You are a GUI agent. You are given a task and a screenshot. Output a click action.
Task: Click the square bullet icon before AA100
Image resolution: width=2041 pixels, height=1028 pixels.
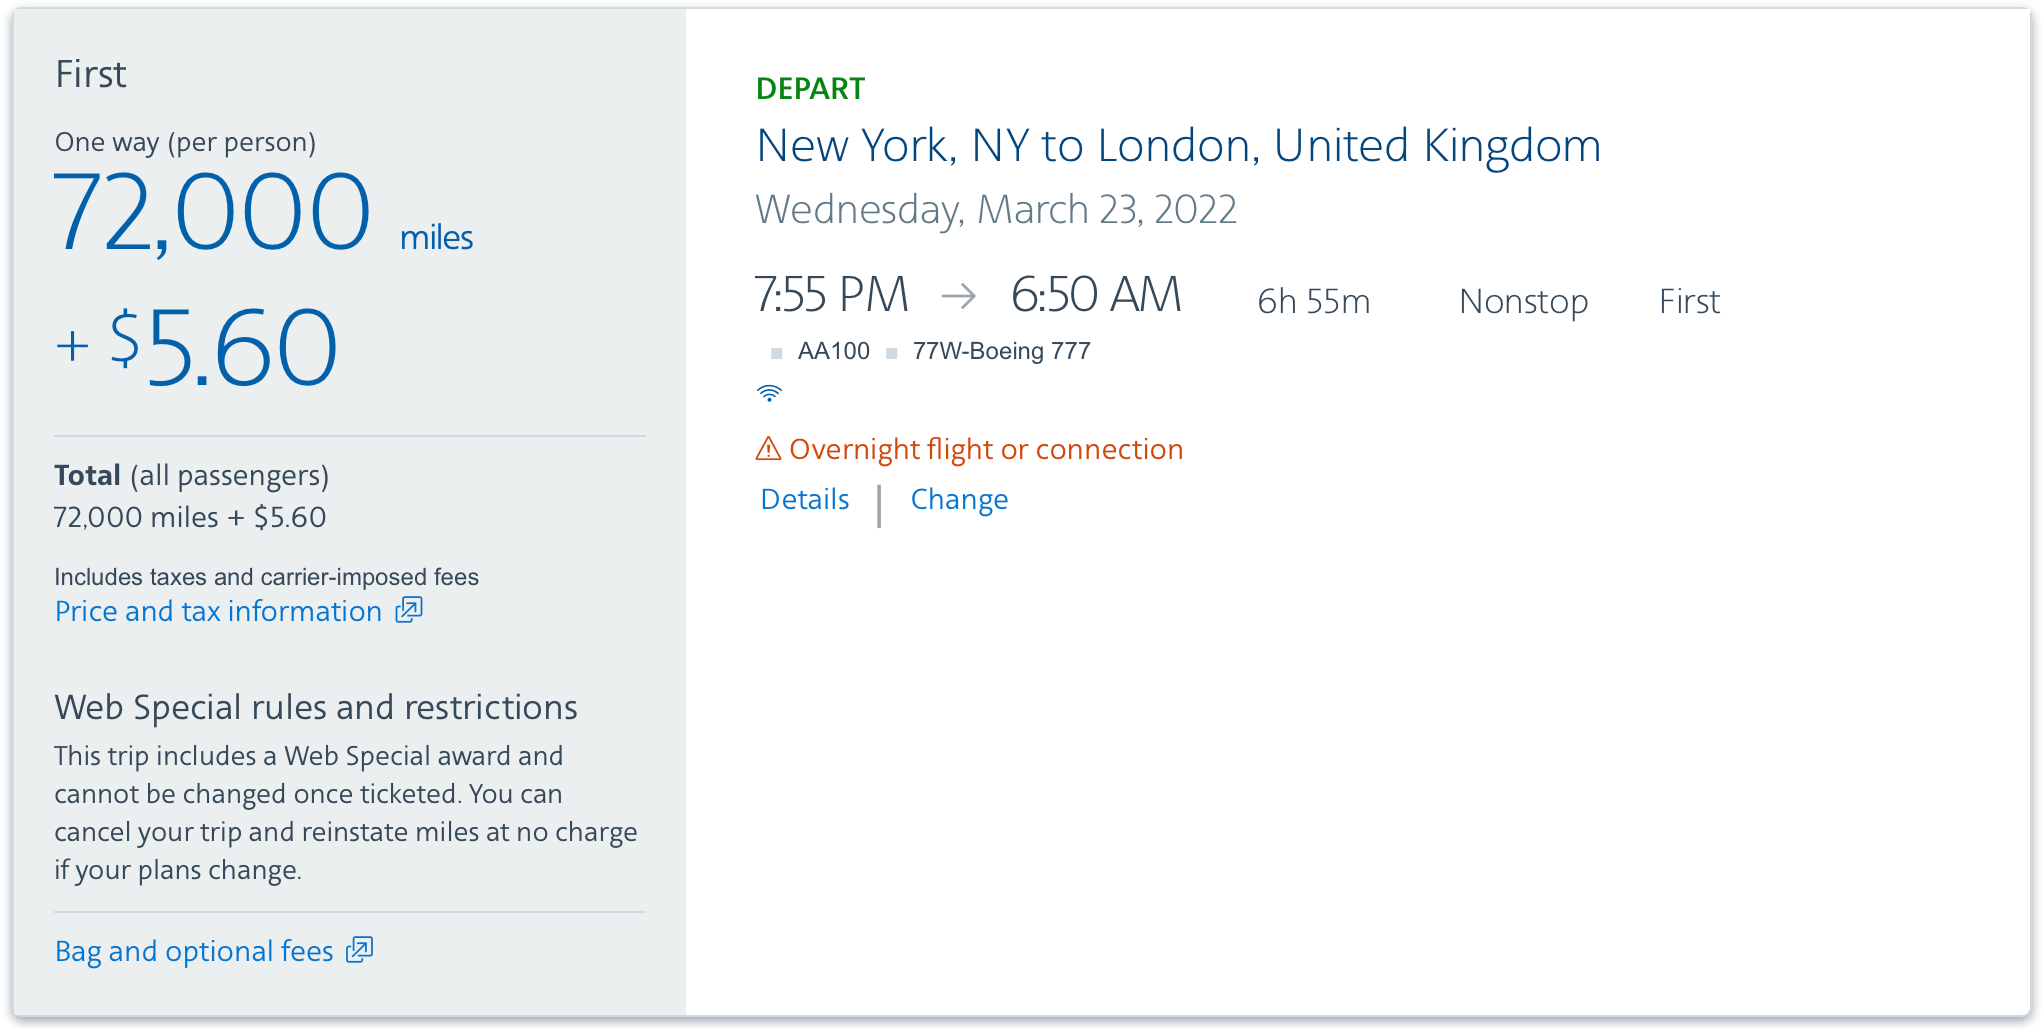(x=775, y=352)
